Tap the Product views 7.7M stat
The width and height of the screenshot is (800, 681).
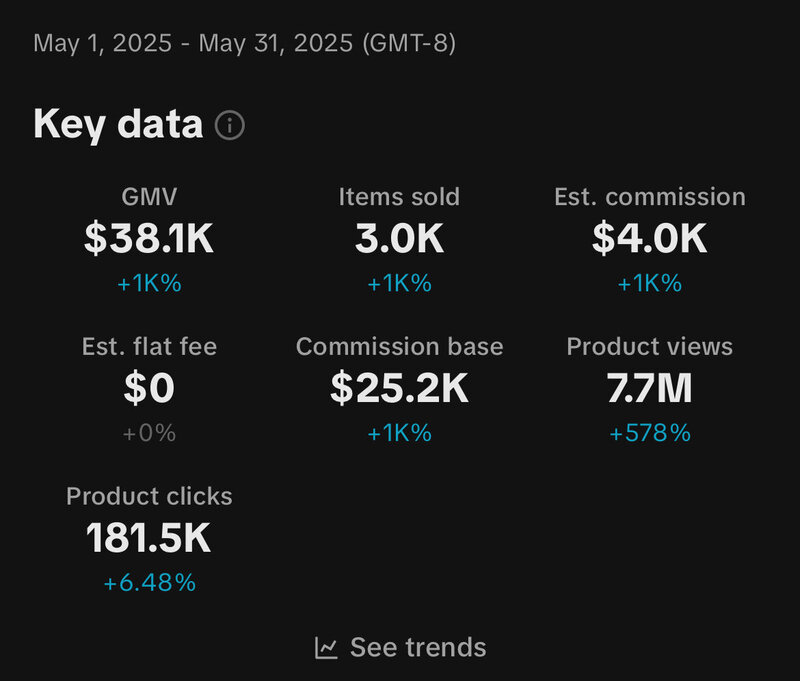click(649, 389)
